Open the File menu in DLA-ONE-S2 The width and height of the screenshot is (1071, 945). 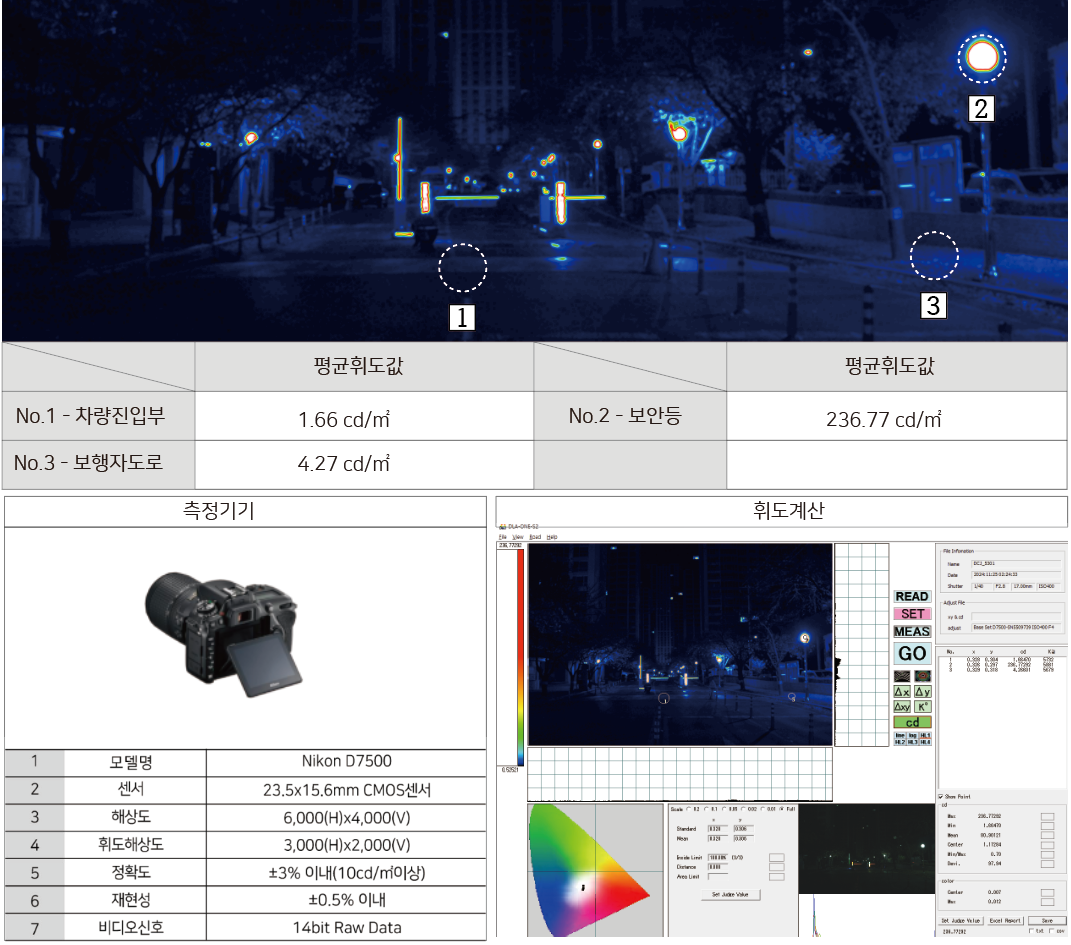502,537
